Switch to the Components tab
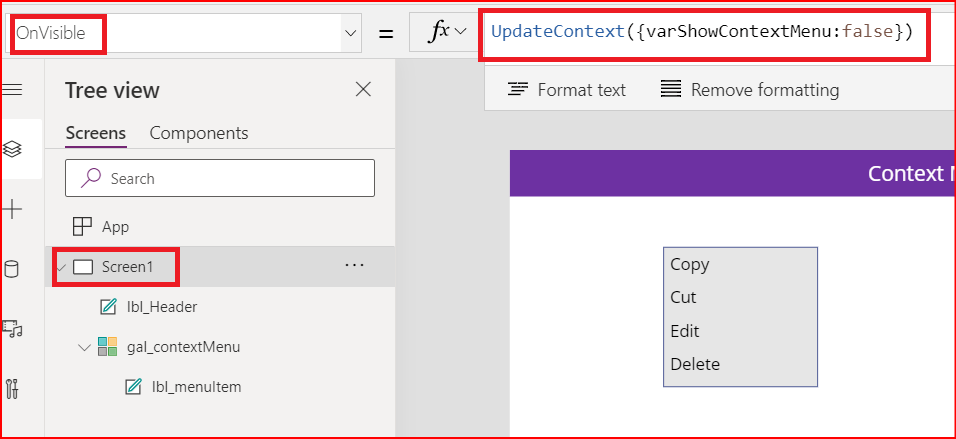956x439 pixels. [199, 133]
